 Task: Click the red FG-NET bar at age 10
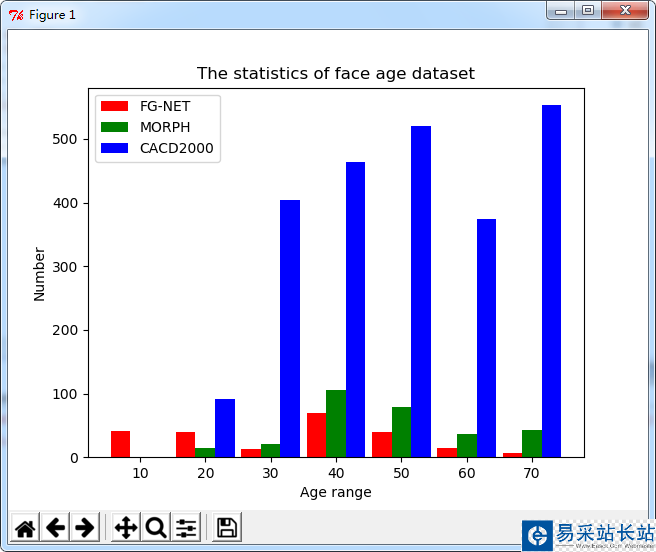coord(120,444)
